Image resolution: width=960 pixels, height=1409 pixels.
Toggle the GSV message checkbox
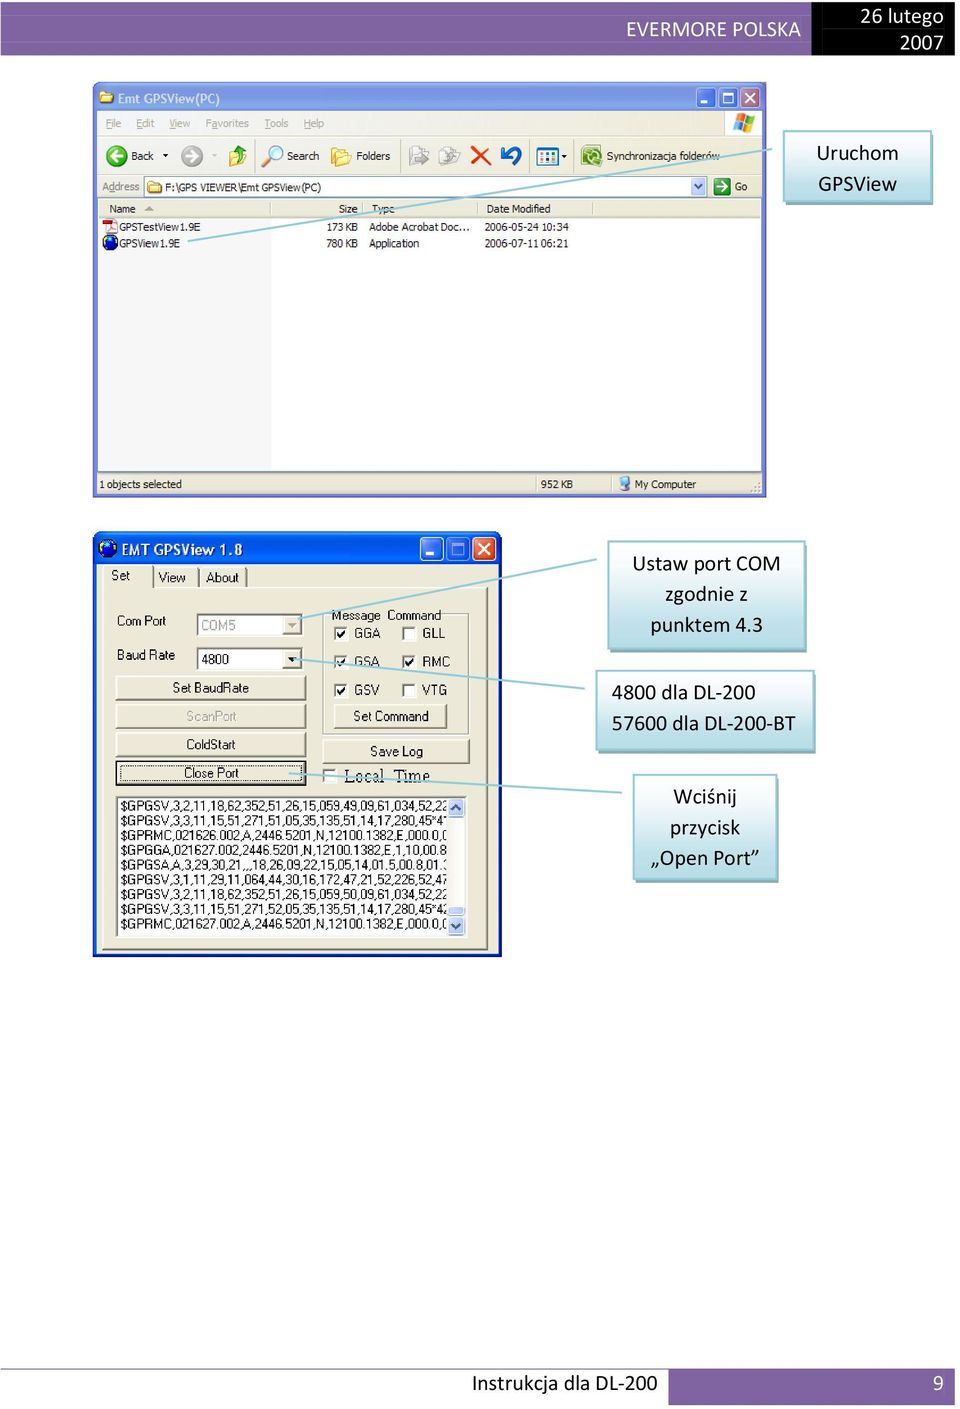coord(340,690)
